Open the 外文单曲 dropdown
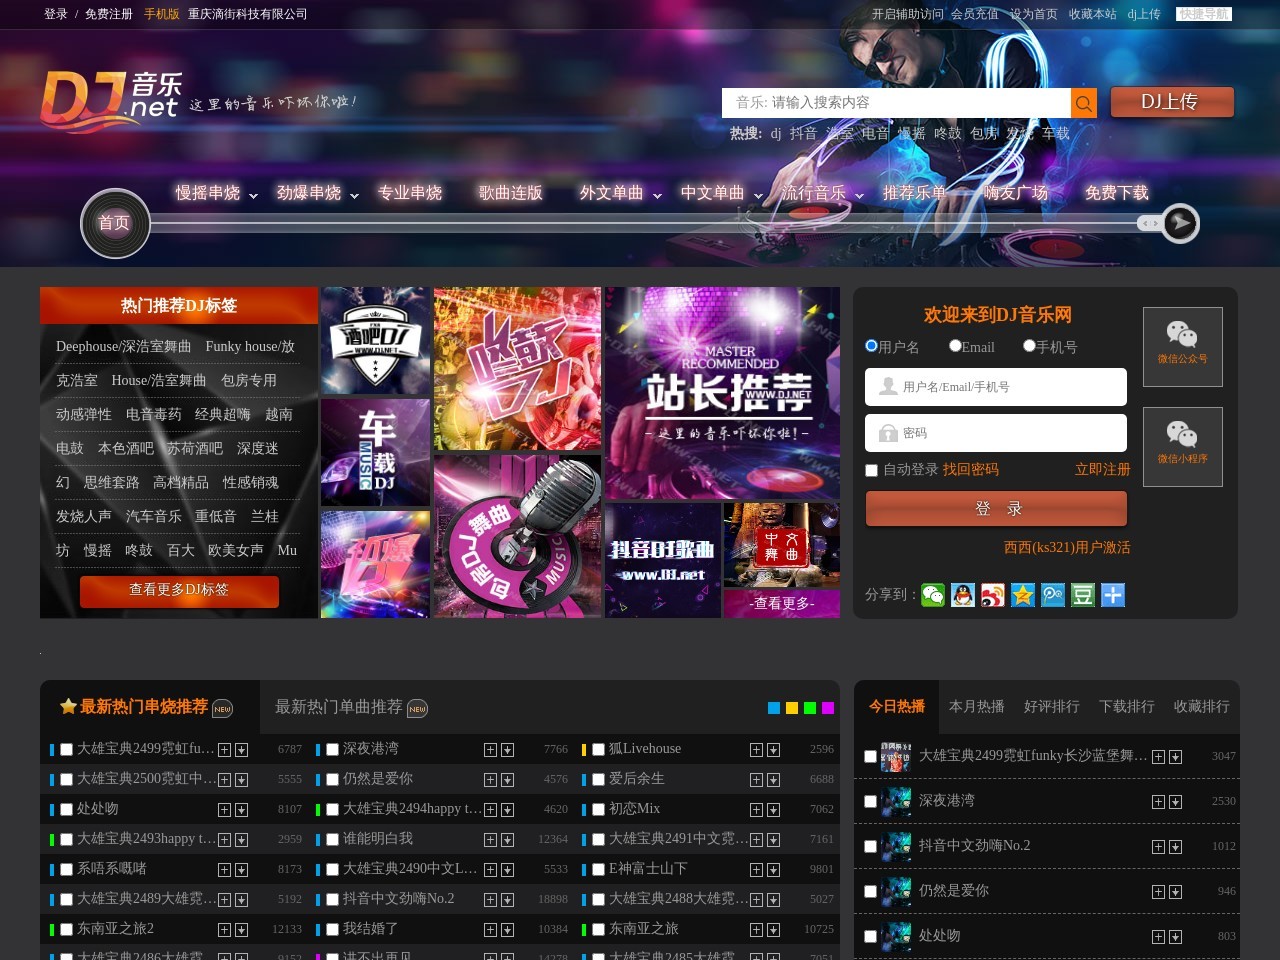 [612, 193]
